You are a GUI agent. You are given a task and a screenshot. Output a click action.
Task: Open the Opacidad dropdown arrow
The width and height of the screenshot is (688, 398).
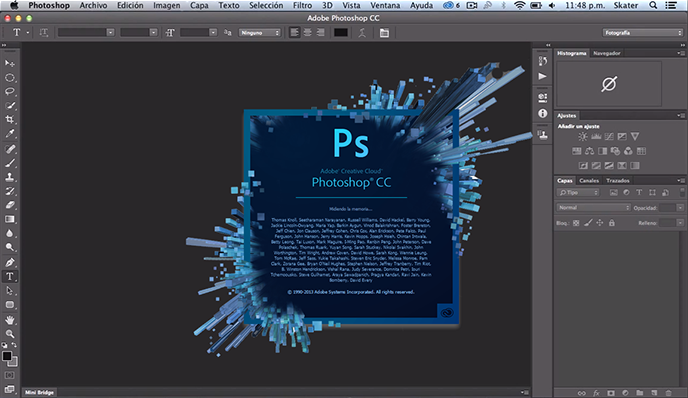680,208
